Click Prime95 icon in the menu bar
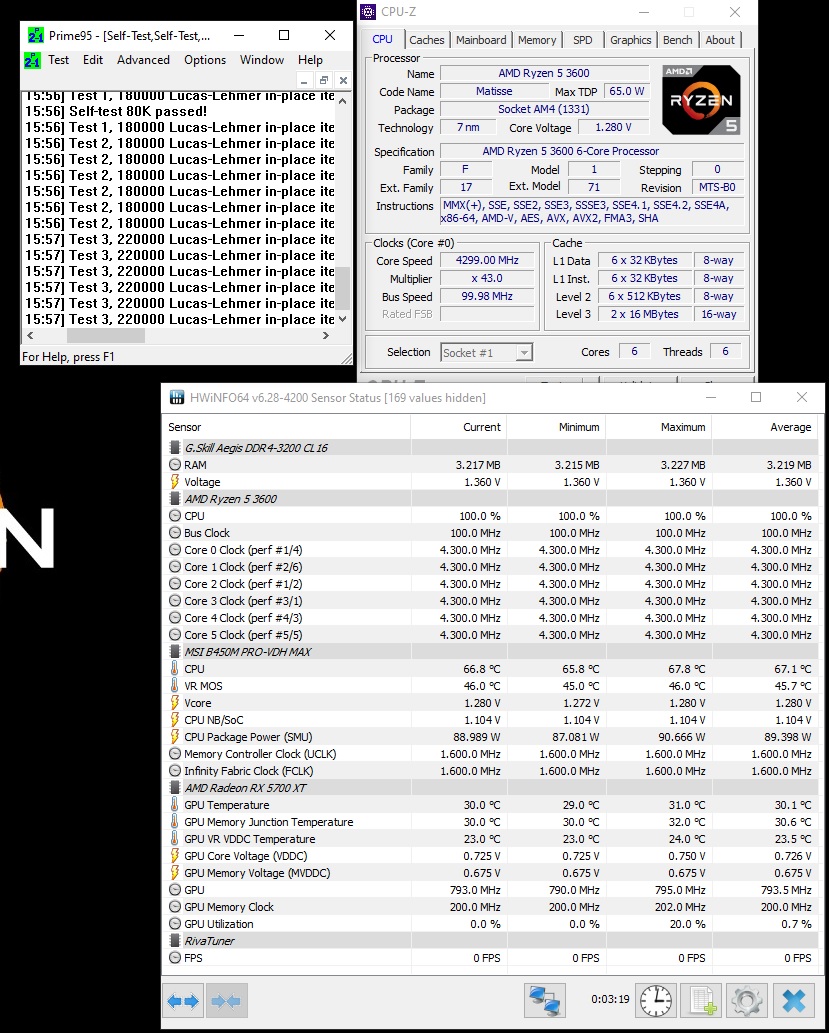This screenshot has height=1033, width=829. pyautogui.click(x=32, y=60)
